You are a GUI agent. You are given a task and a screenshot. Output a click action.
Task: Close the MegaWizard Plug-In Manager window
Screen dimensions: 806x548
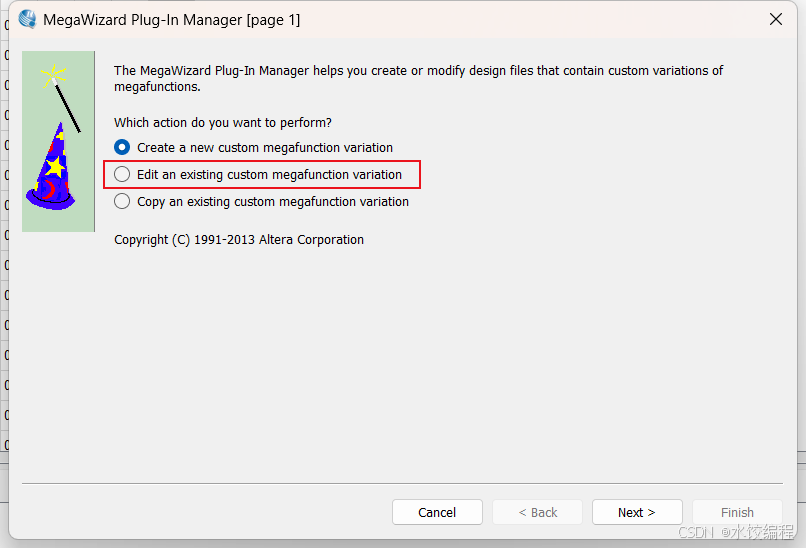pos(776,20)
